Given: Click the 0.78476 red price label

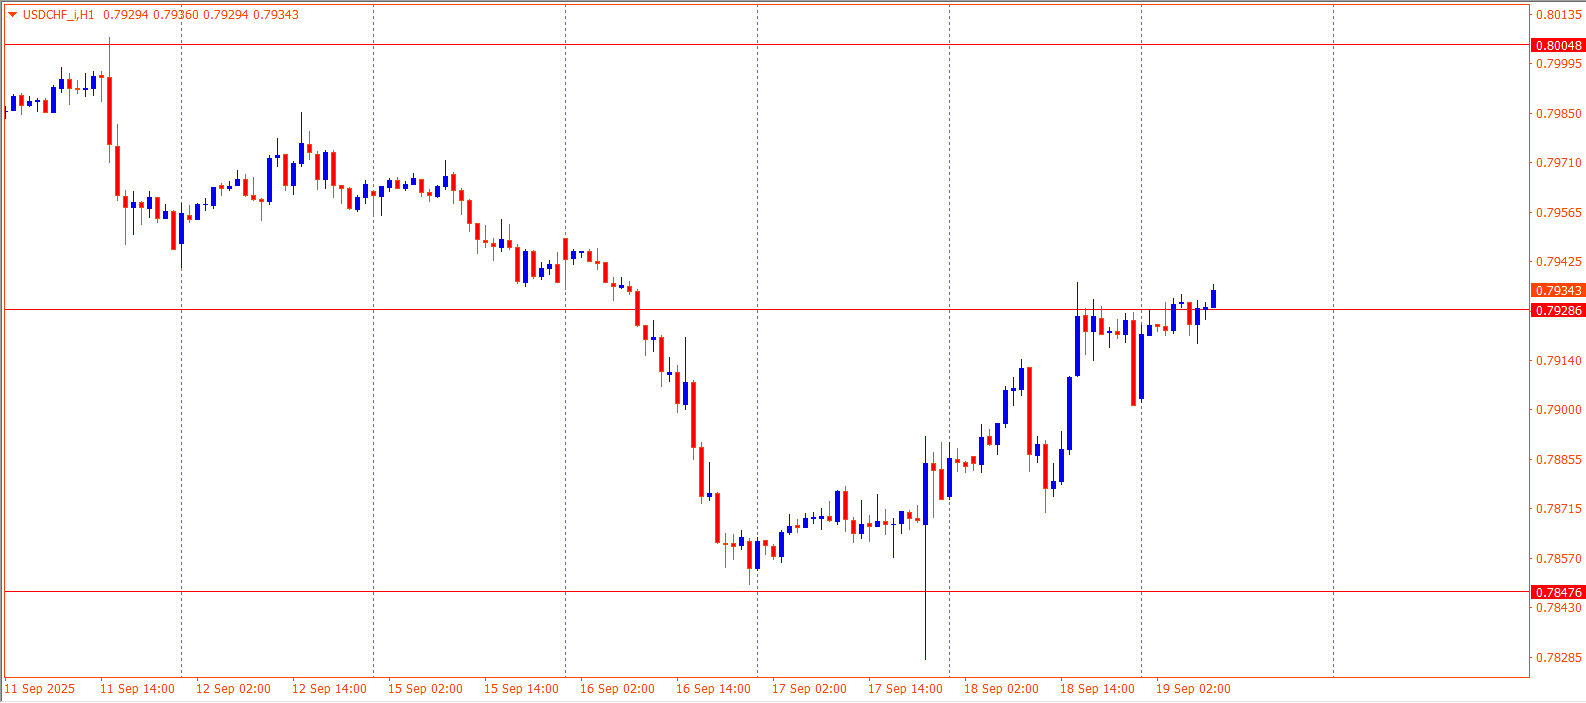Looking at the screenshot, I should click(1558, 593).
